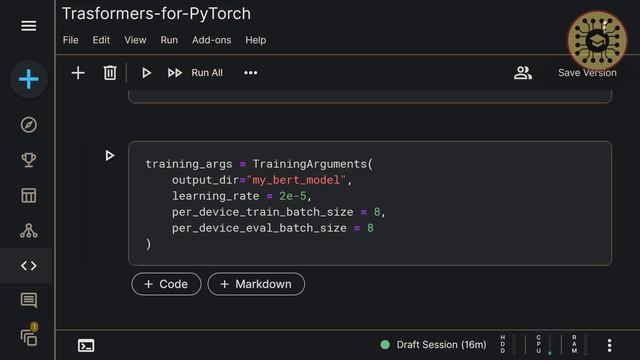The width and height of the screenshot is (640, 360).
Task: Open the View menu
Action: coord(135,40)
